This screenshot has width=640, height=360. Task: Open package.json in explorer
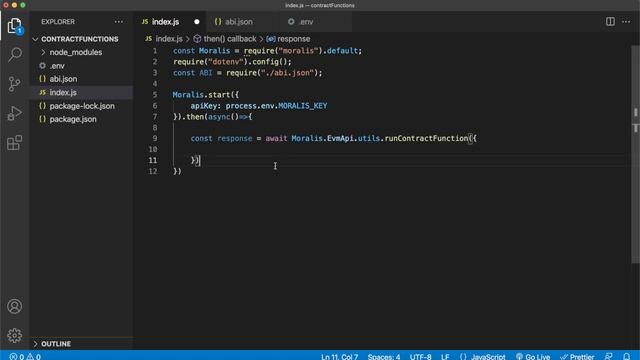click(x=73, y=119)
